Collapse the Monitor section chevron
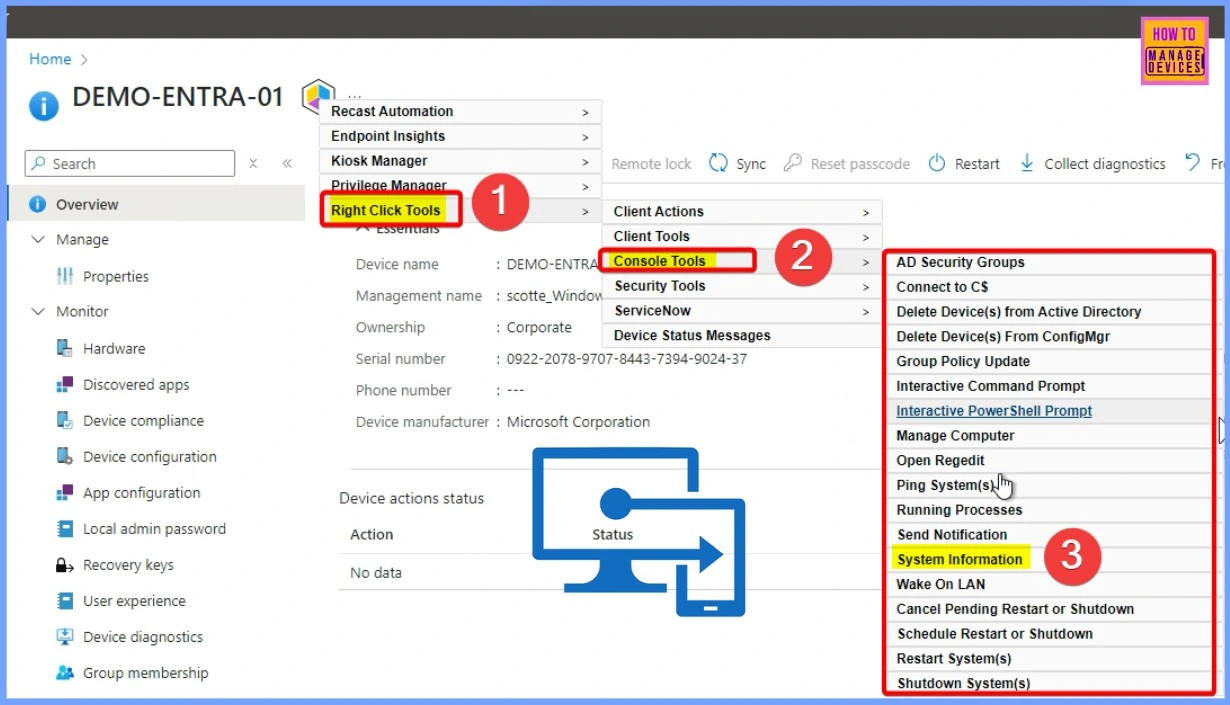This screenshot has width=1230, height=705. (x=38, y=312)
